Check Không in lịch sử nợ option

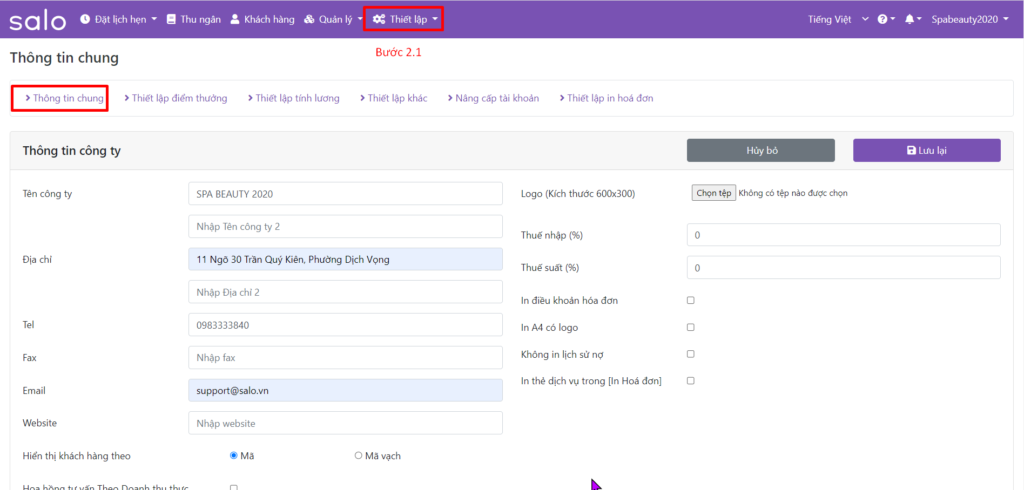coord(690,354)
